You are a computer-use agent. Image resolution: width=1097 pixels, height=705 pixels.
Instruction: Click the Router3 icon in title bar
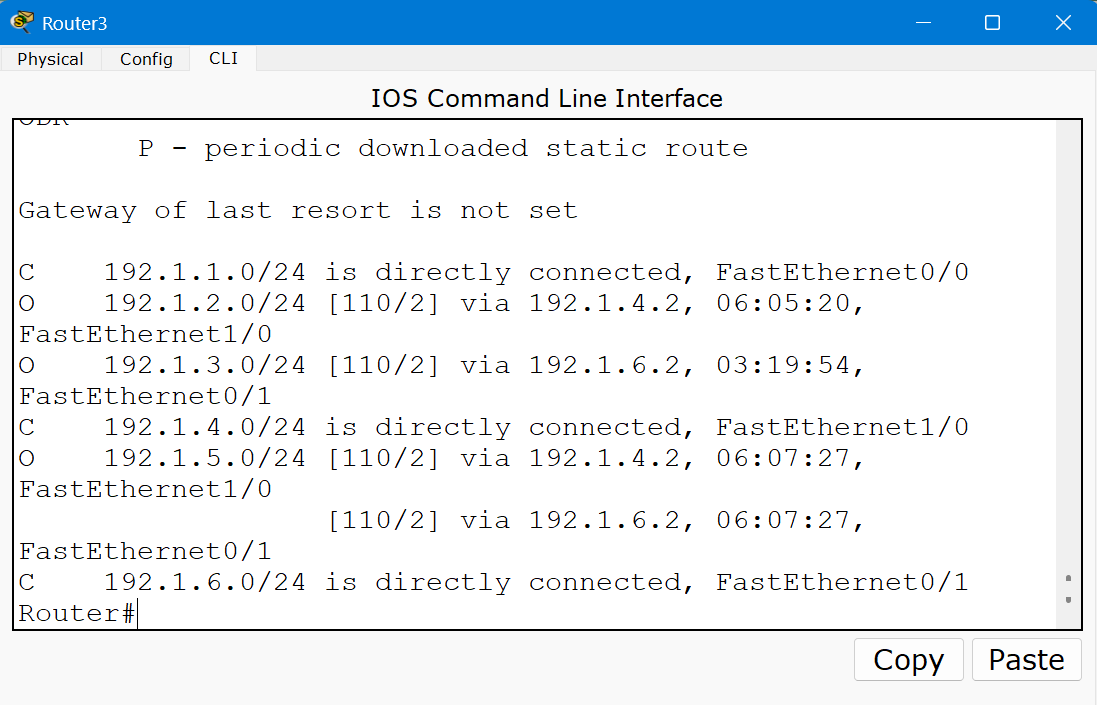22,22
